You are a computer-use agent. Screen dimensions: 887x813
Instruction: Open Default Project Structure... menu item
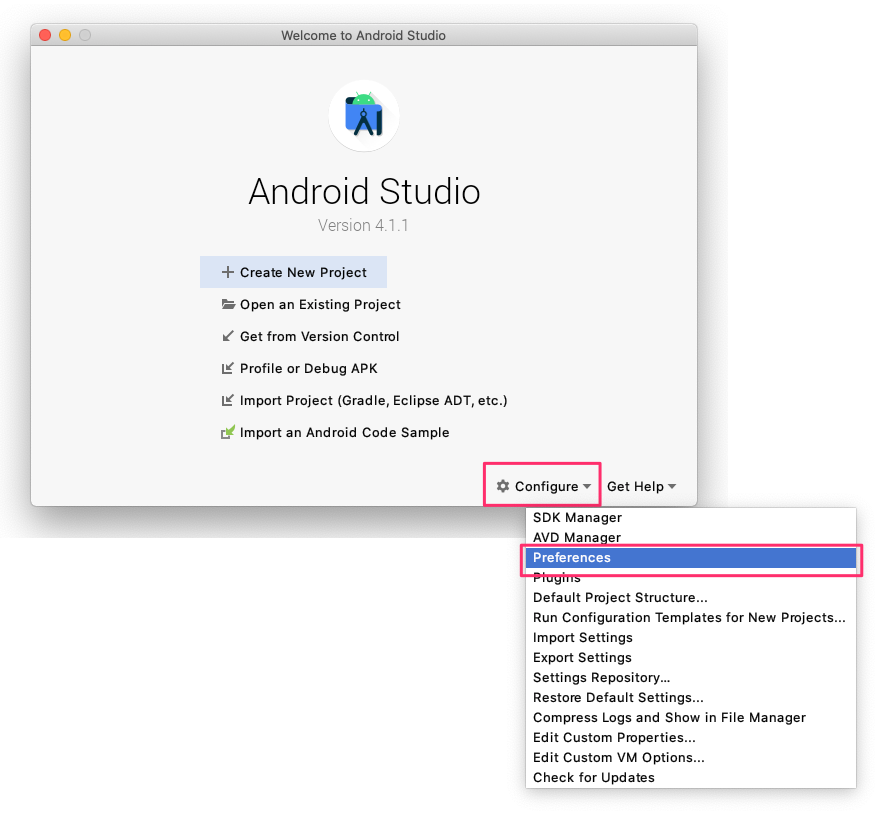coord(691,597)
